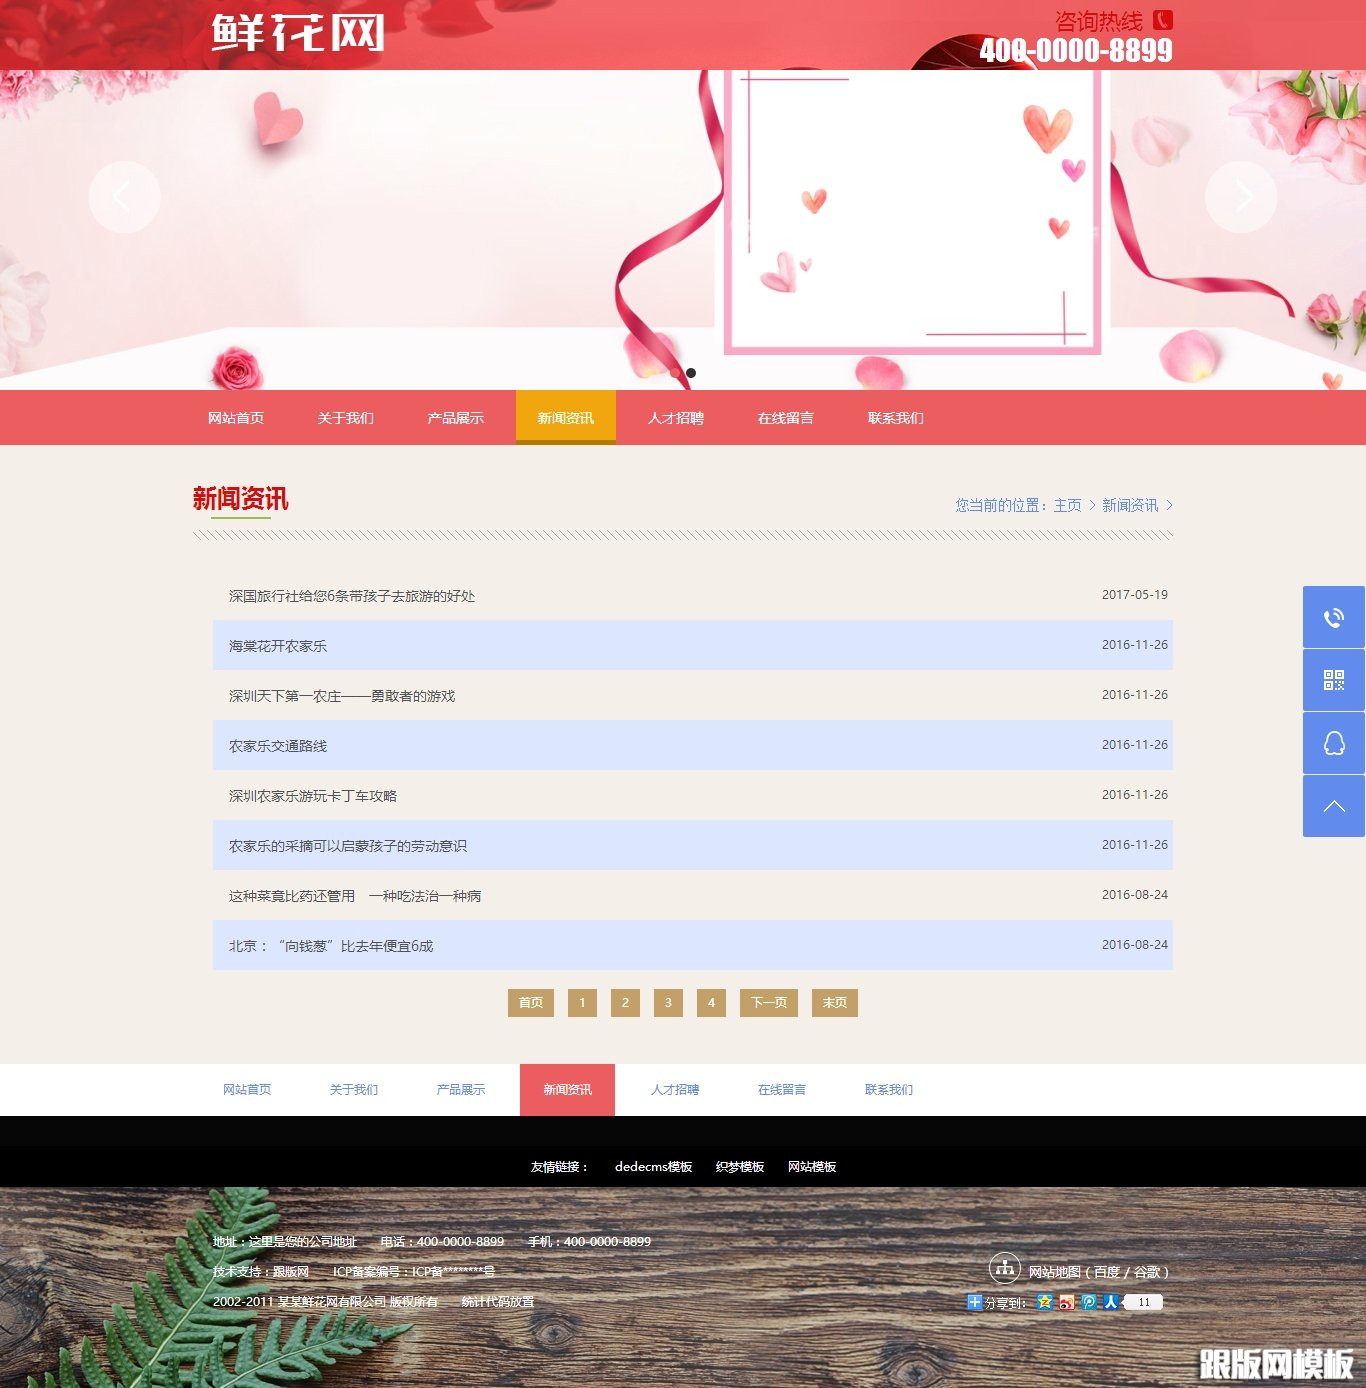Screen dimensions: 1366x1388
Task: Click the phone contact icon in right sidebar
Action: pos(1332,619)
